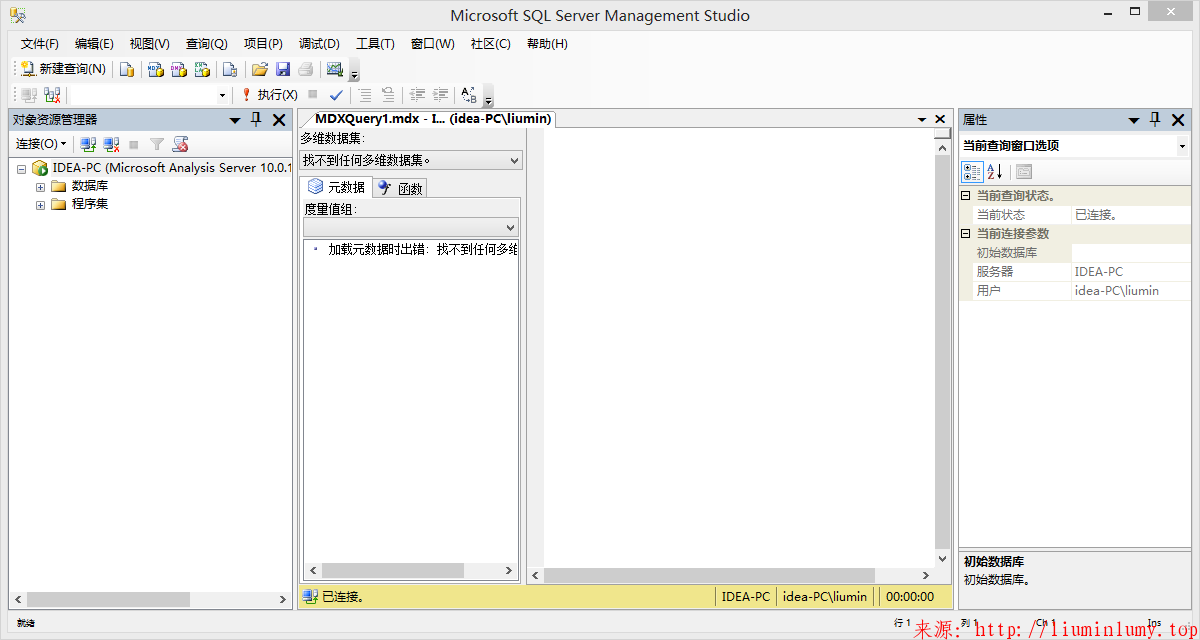Click the 新建查询 (New Query) button
This screenshot has height=640, width=1200.
coord(63,69)
